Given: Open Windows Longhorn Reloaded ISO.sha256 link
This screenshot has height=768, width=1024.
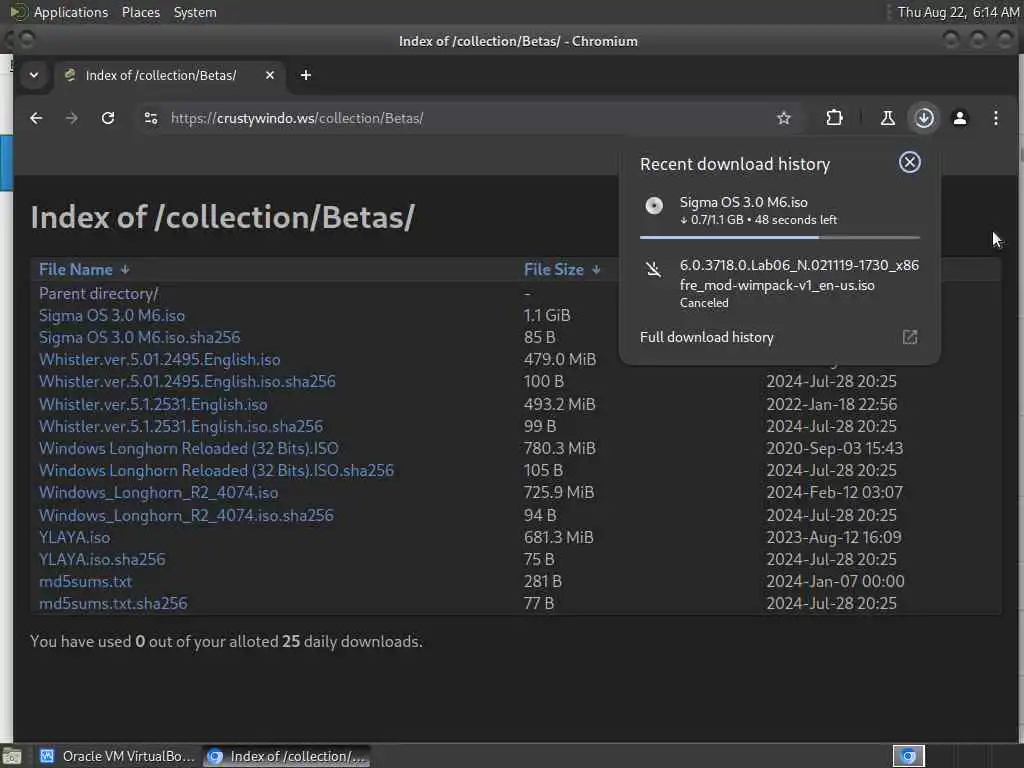Looking at the screenshot, I should coord(216,471).
